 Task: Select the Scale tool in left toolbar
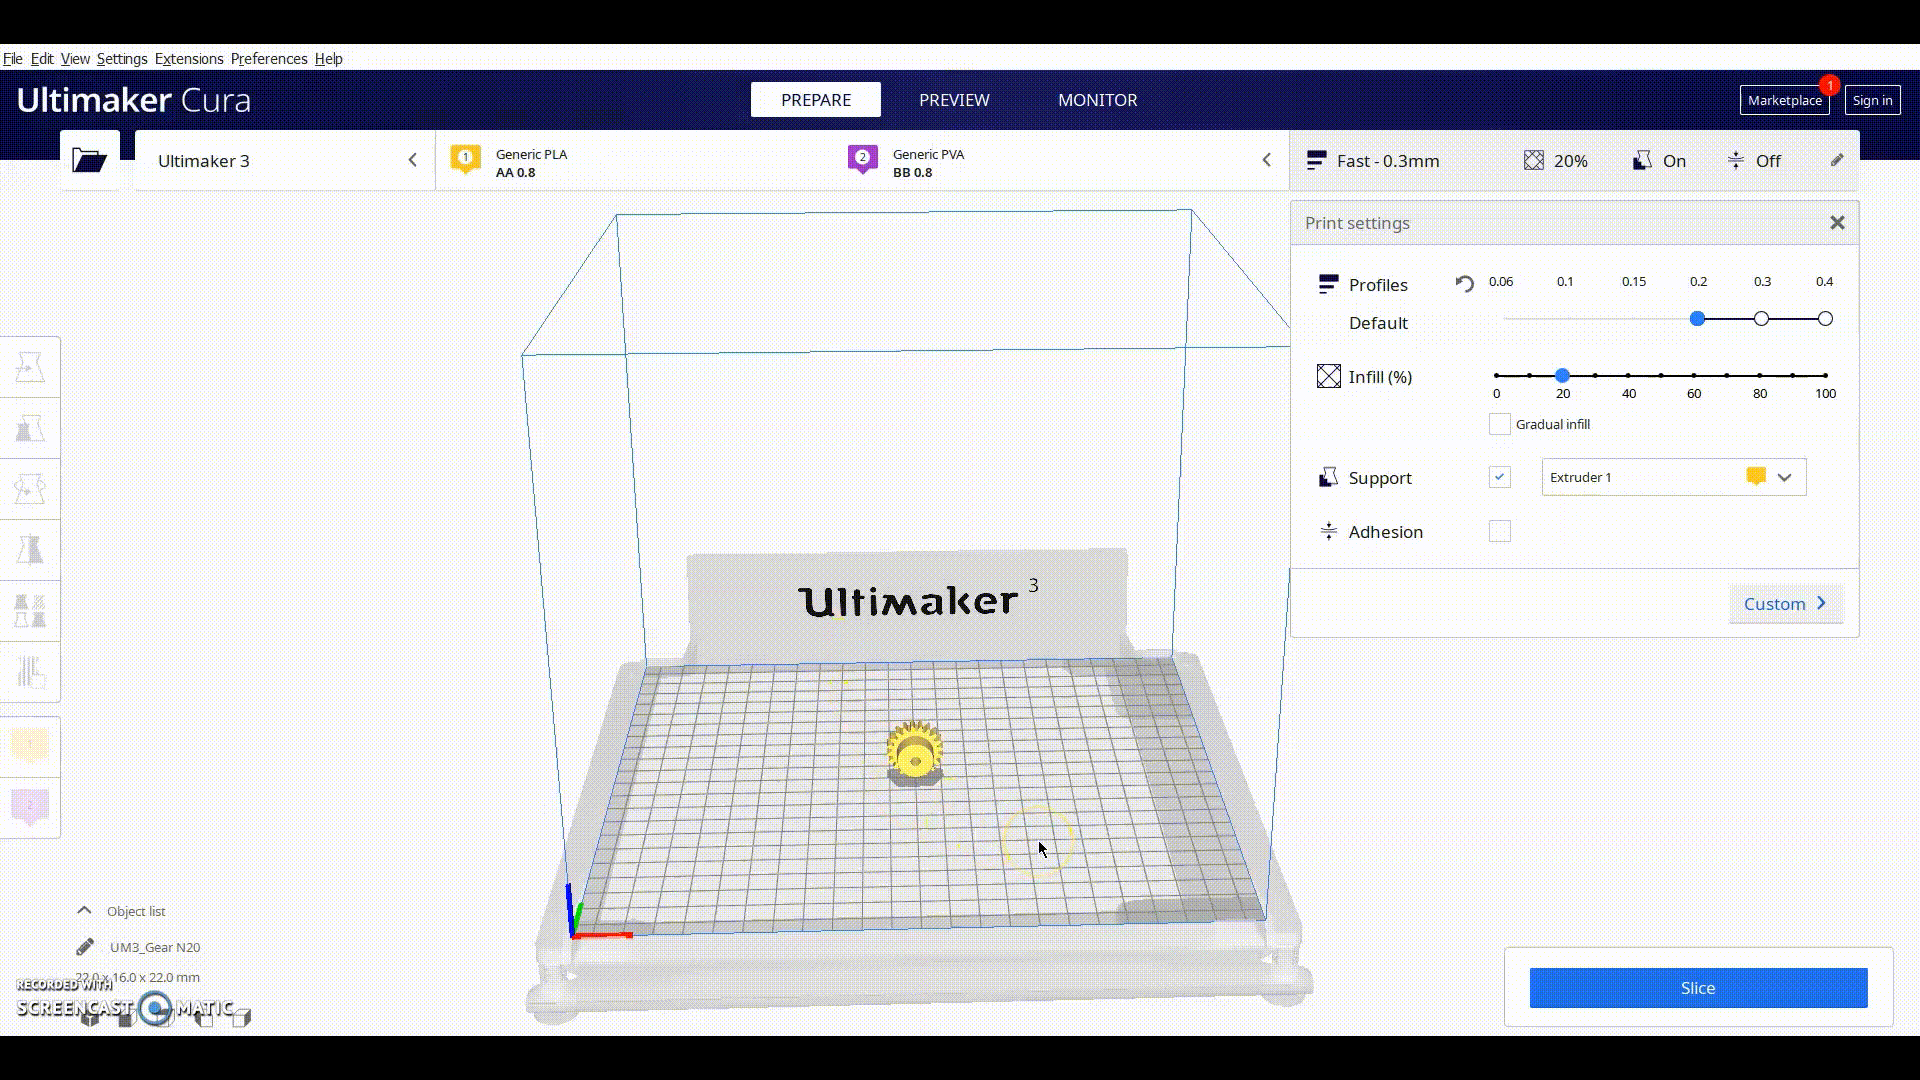point(30,428)
